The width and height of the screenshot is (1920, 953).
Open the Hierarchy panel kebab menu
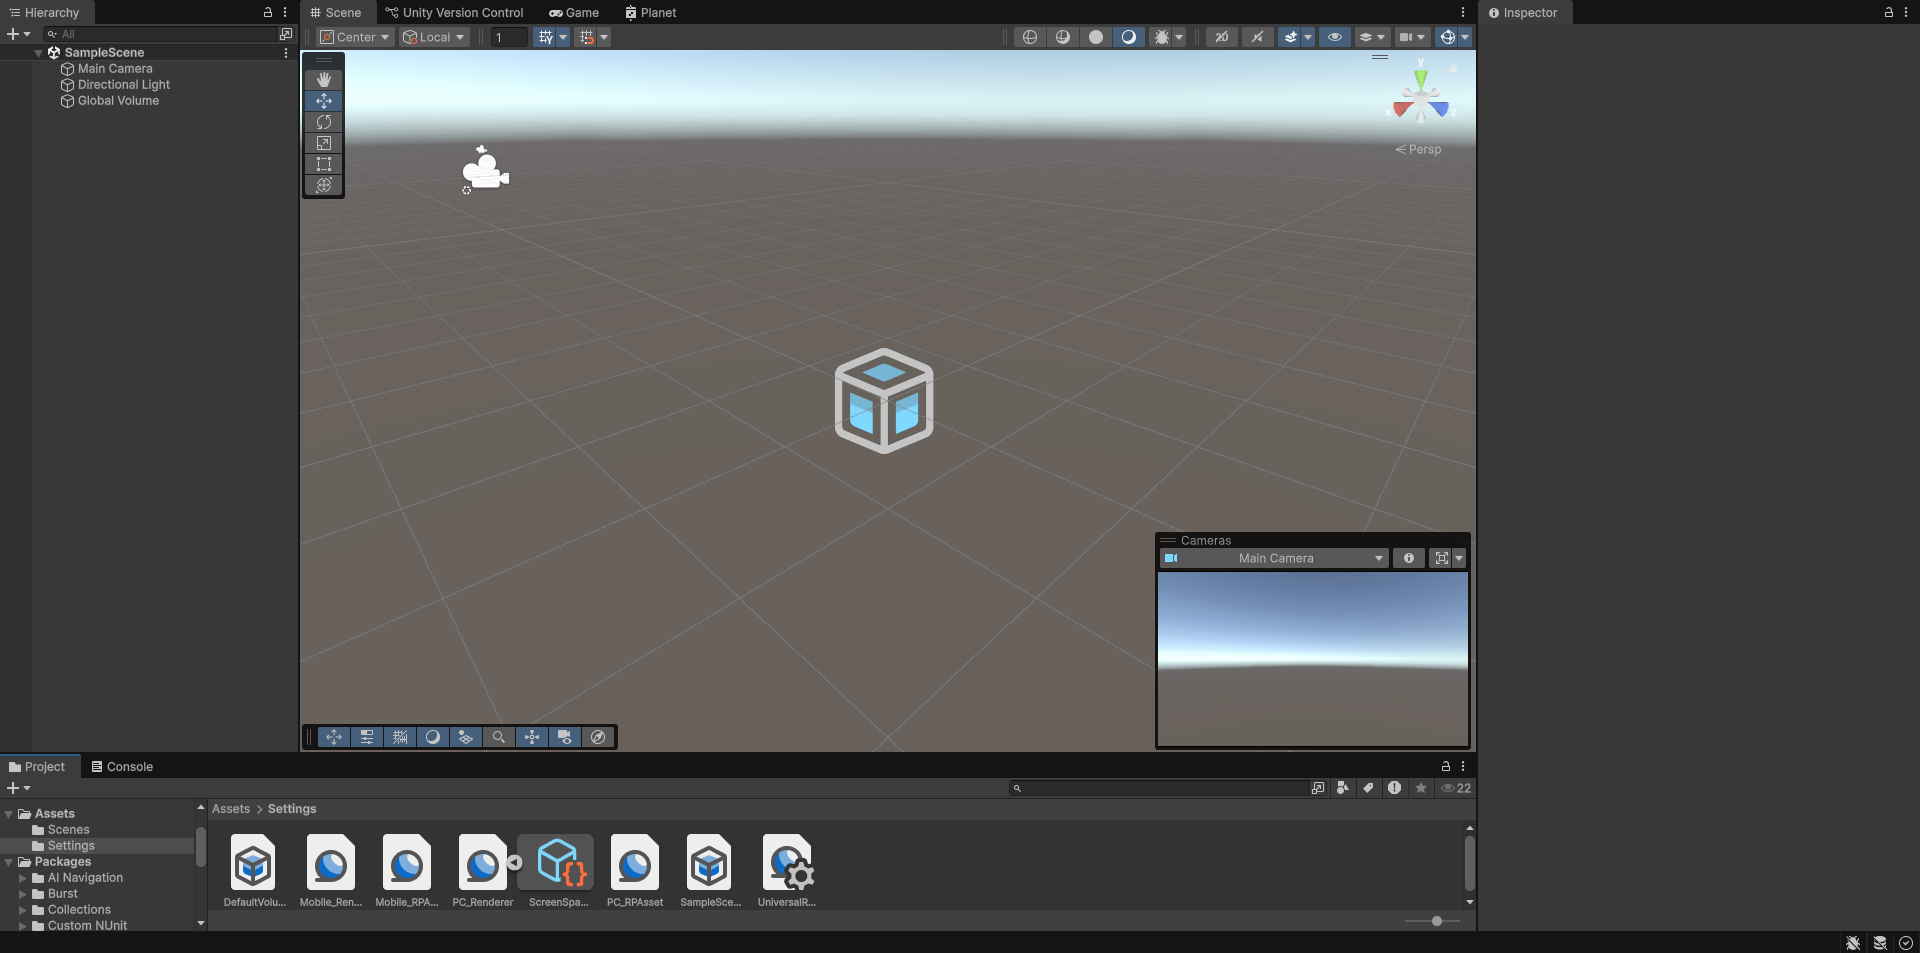click(x=285, y=13)
